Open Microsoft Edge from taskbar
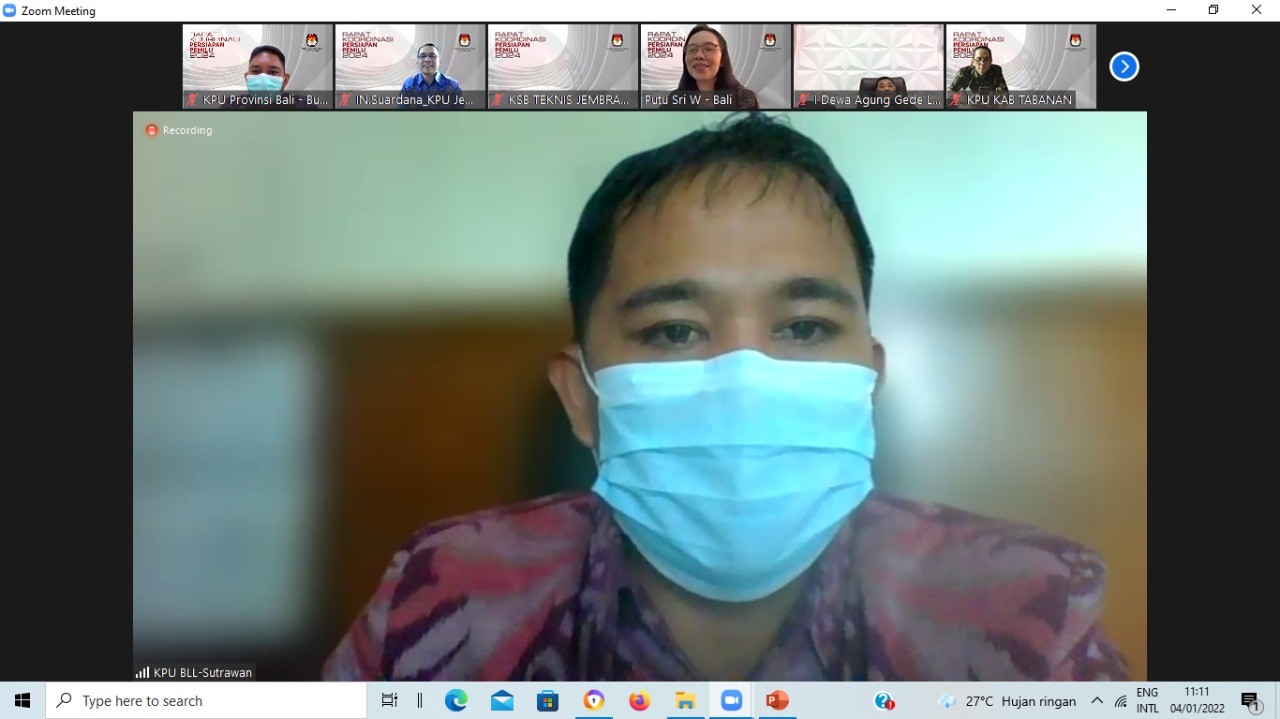Image resolution: width=1280 pixels, height=719 pixels. (x=456, y=701)
